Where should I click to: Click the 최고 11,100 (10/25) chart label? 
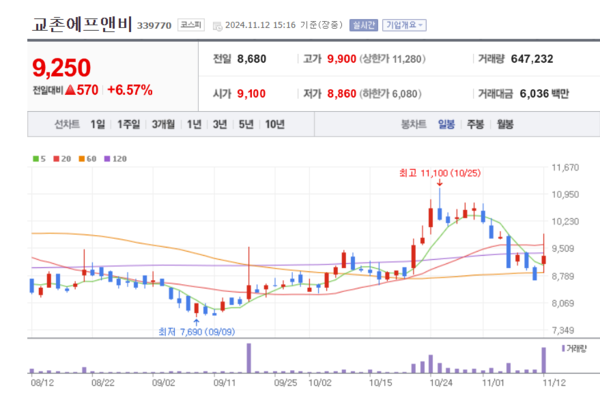click(440, 173)
